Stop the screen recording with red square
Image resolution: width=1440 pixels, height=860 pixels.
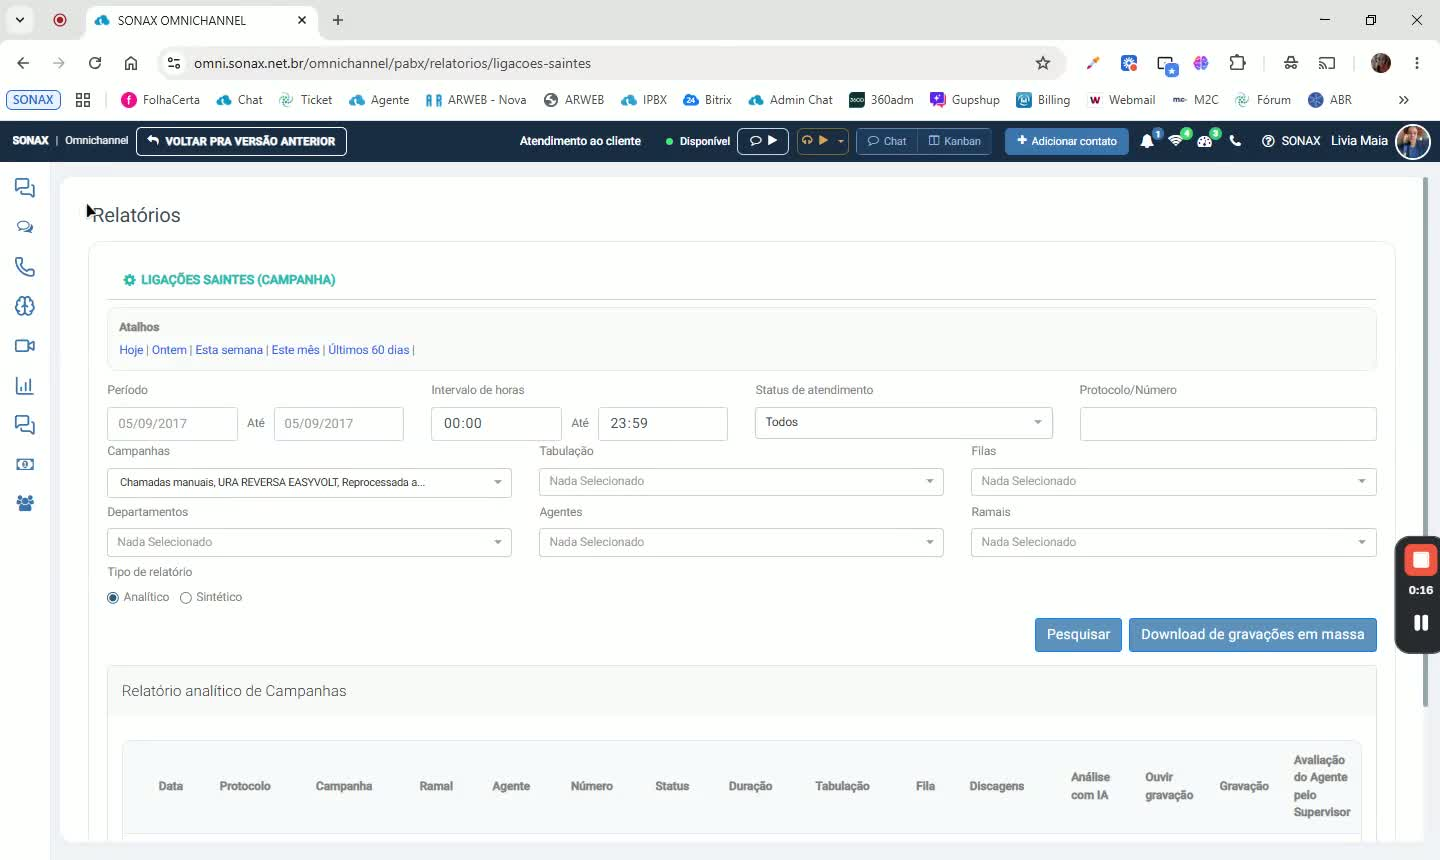pos(1420,560)
